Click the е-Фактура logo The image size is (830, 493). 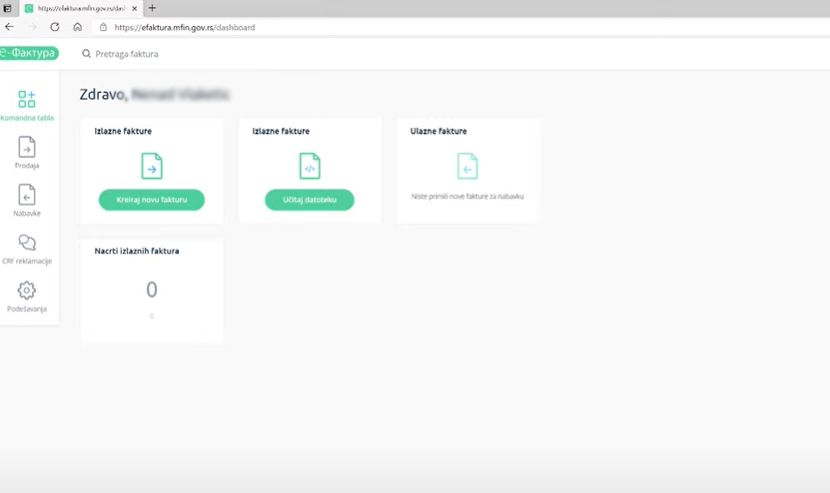[x=29, y=54]
